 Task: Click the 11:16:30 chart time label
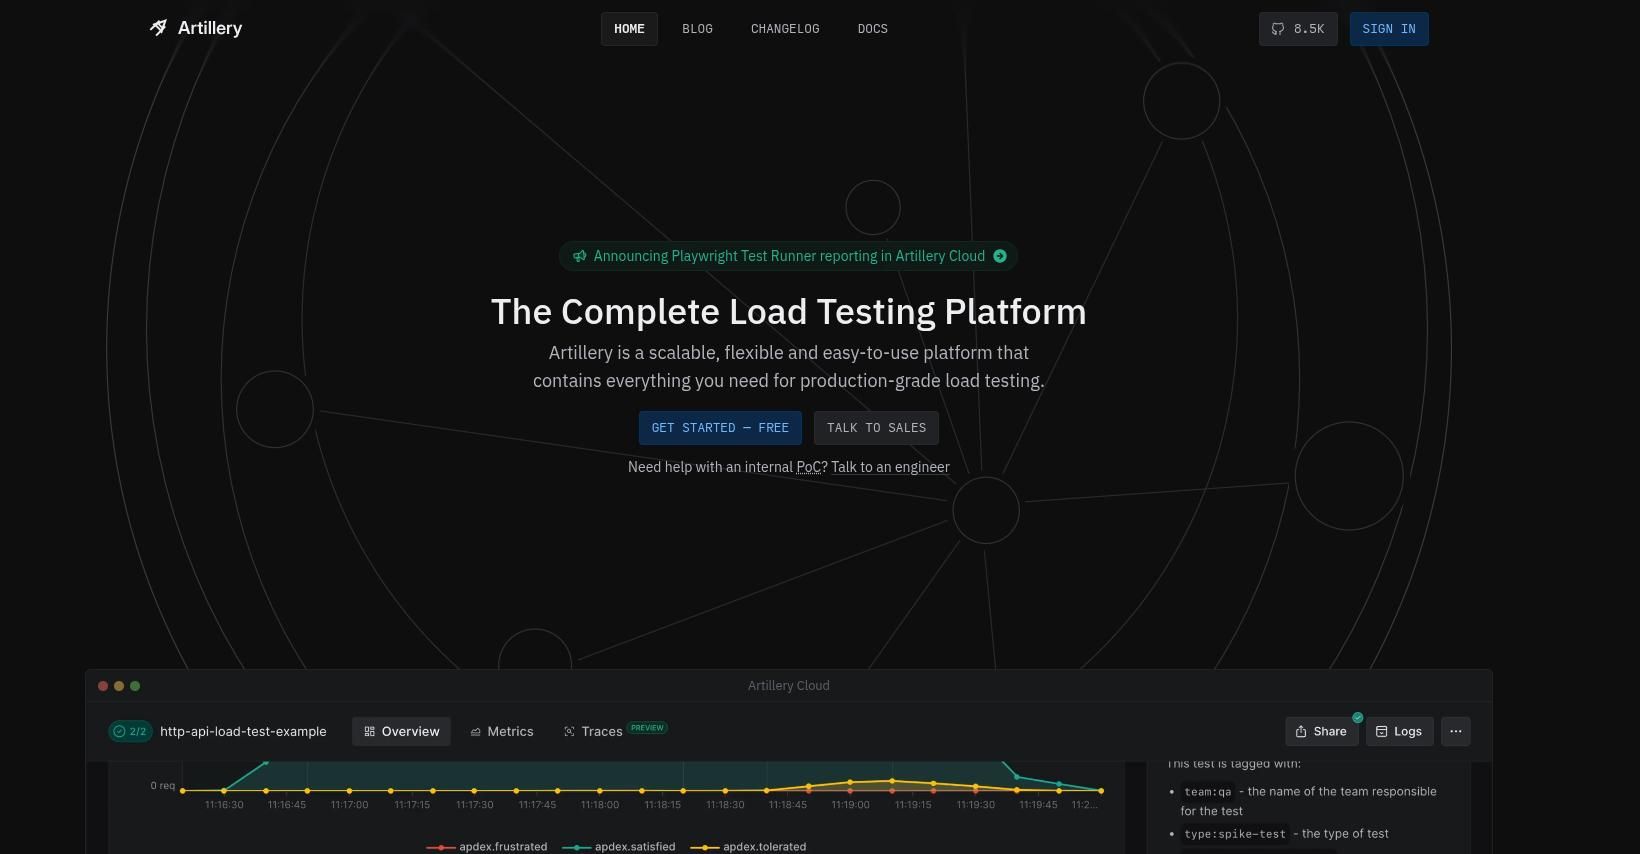224,804
